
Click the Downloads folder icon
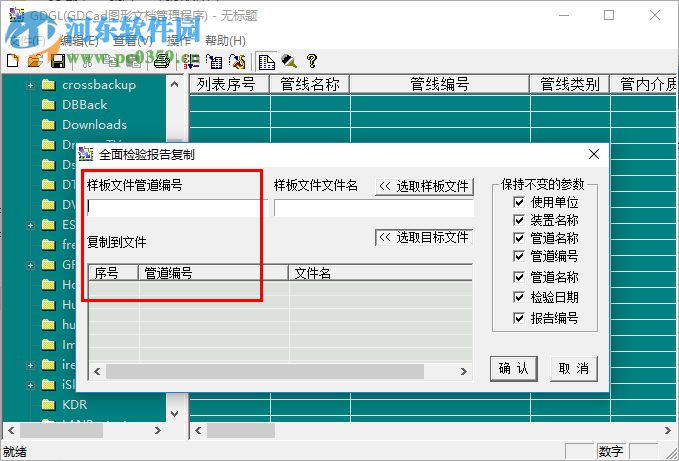point(48,125)
